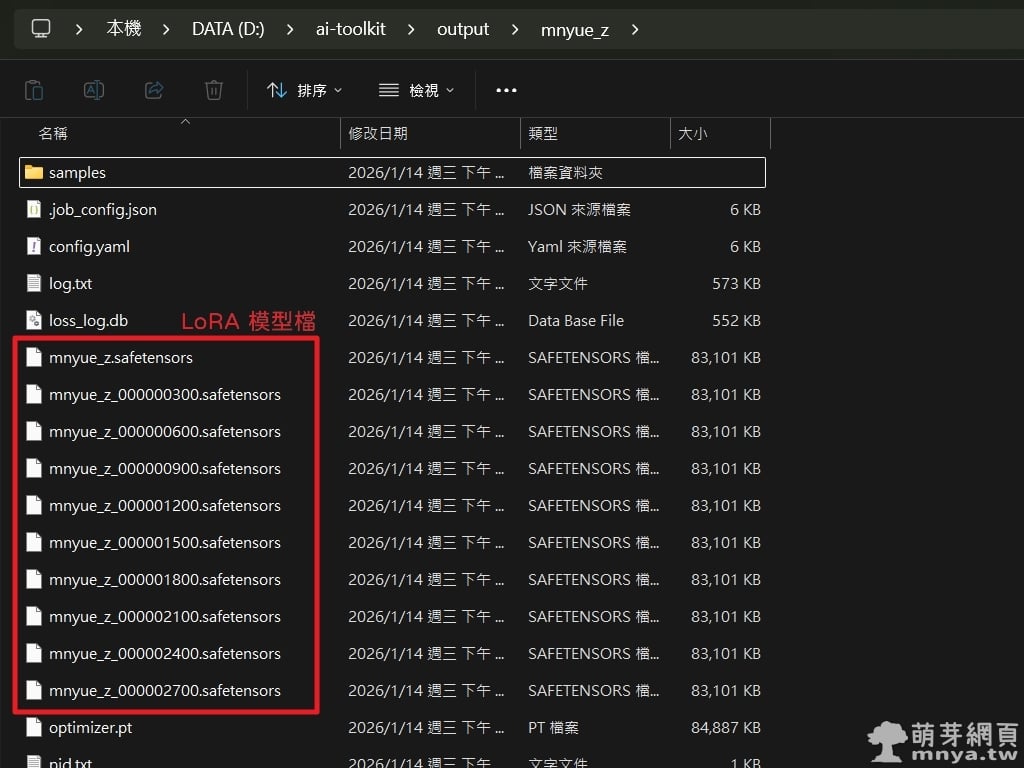
Task: Select the loss_log.db file
Action: coord(88,320)
